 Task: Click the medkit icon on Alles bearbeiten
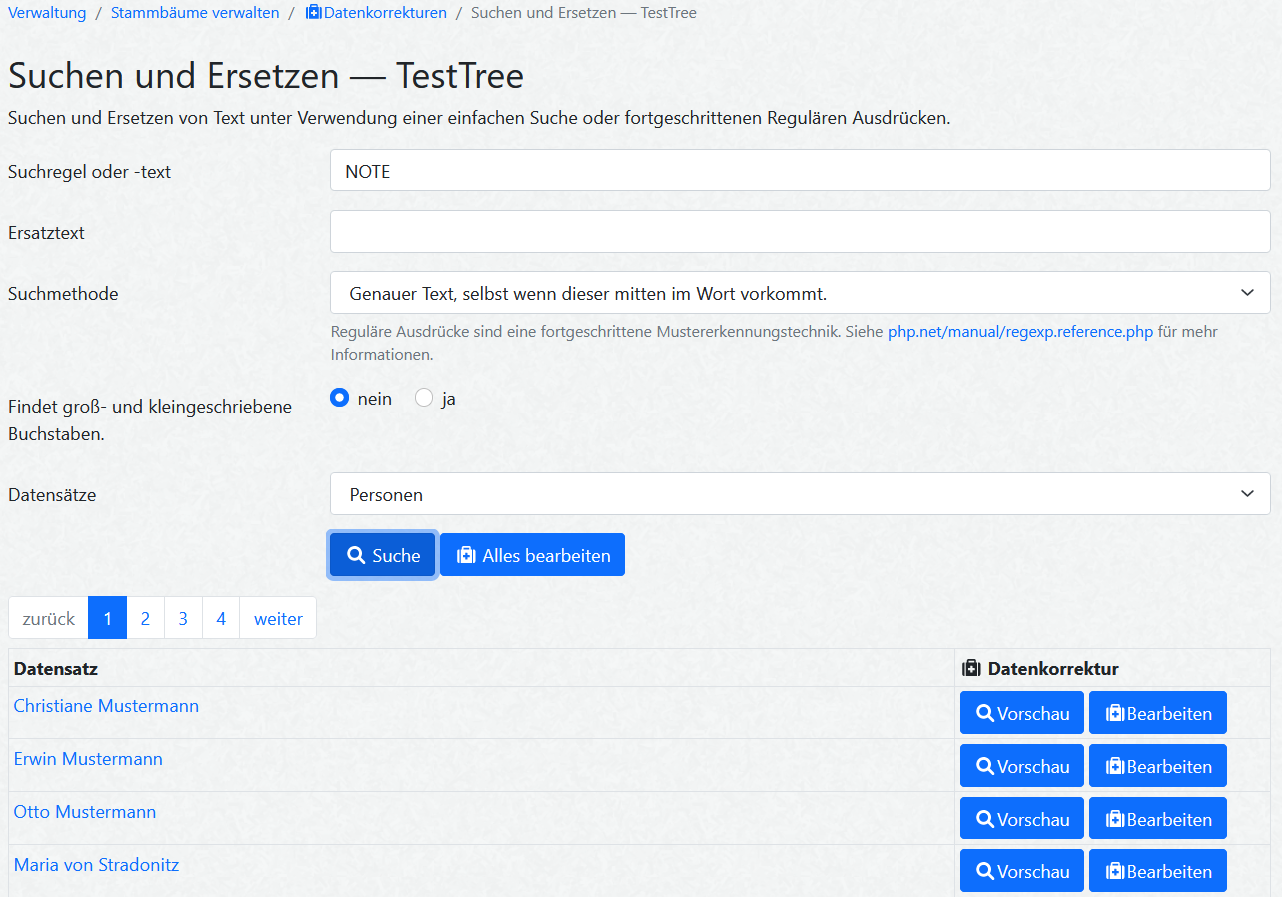(x=466, y=556)
